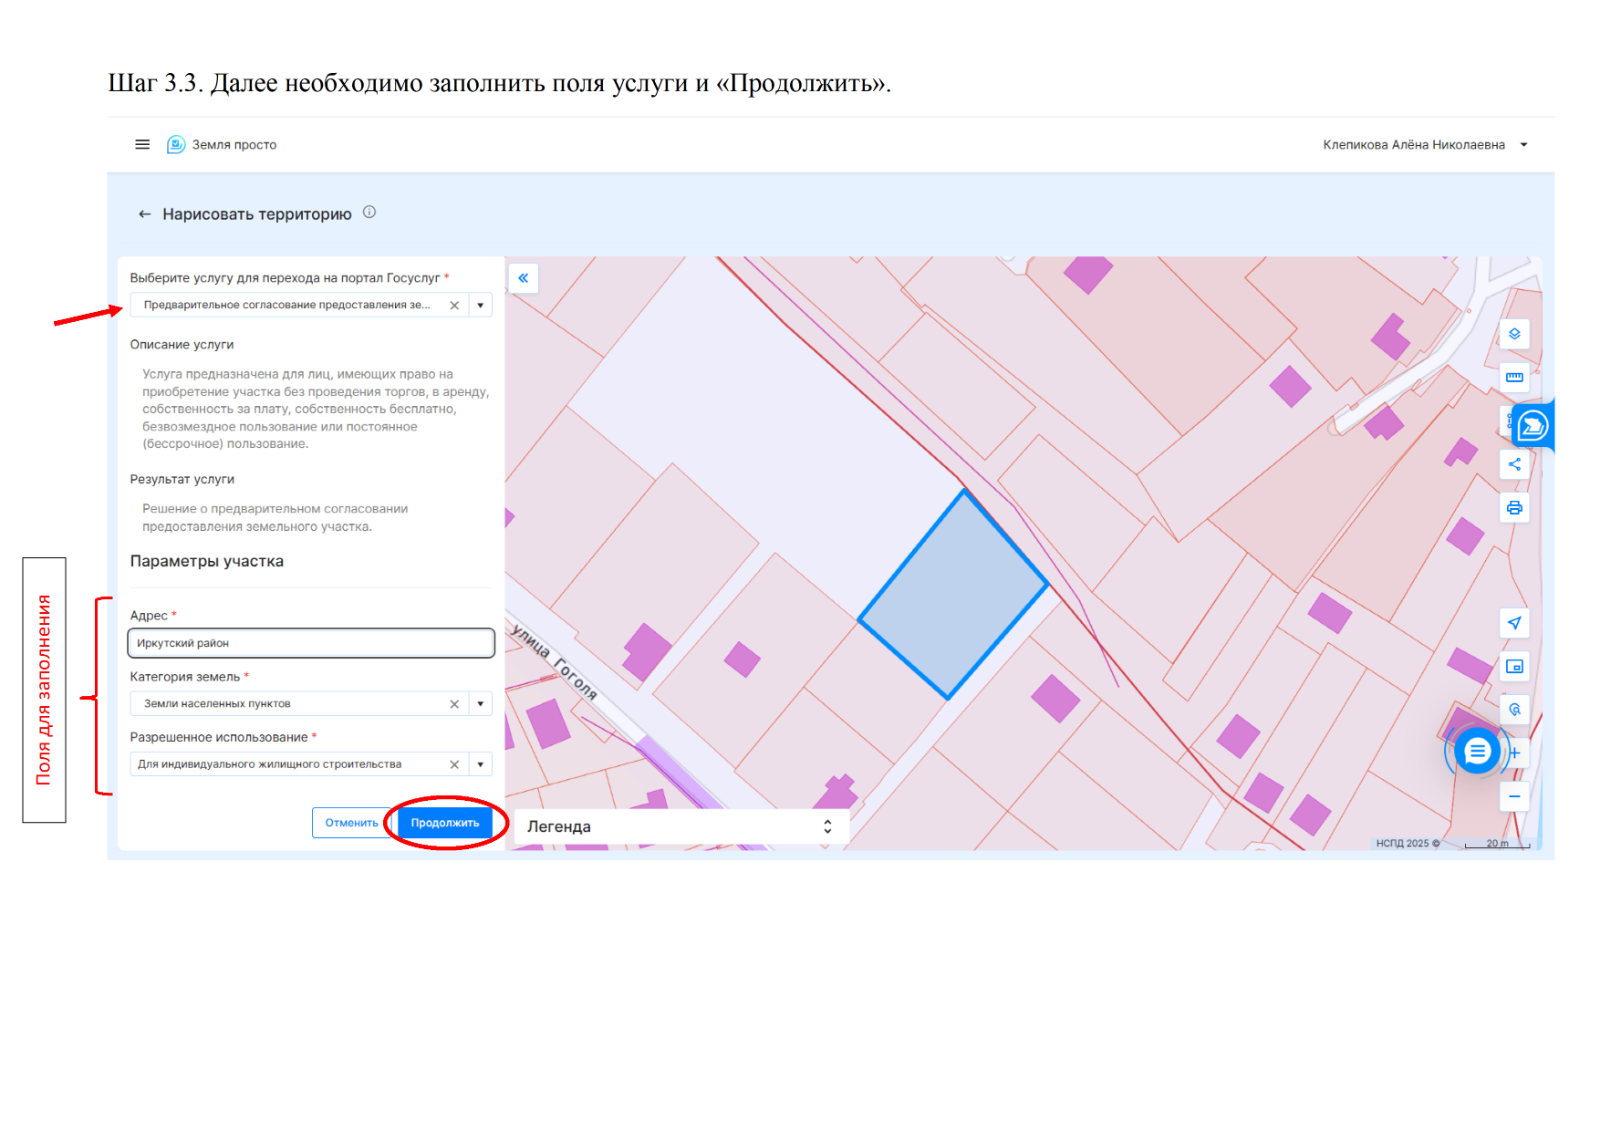Image resolution: width=1600 pixels, height=1132 pixels.
Task: Click the Продолжить button
Action: (x=445, y=823)
